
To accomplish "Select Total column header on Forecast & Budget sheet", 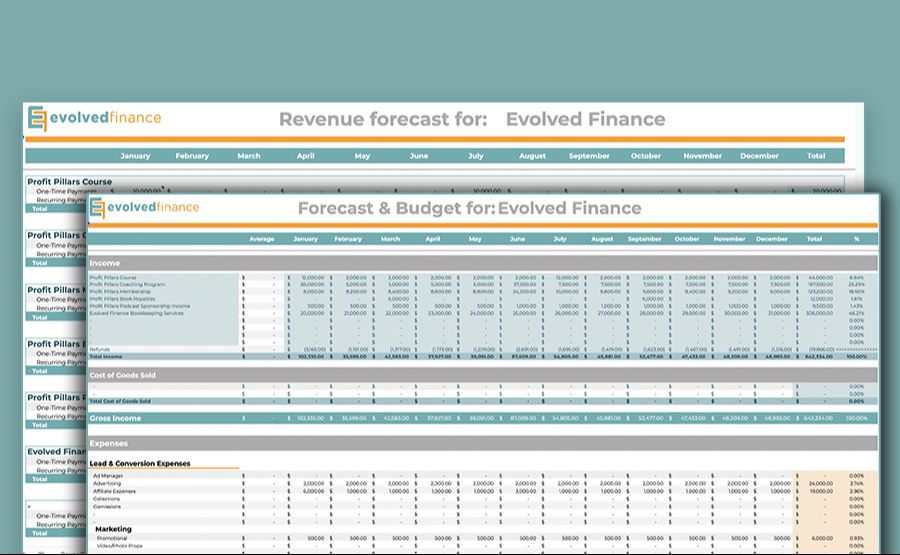I will pyautogui.click(x=814, y=239).
